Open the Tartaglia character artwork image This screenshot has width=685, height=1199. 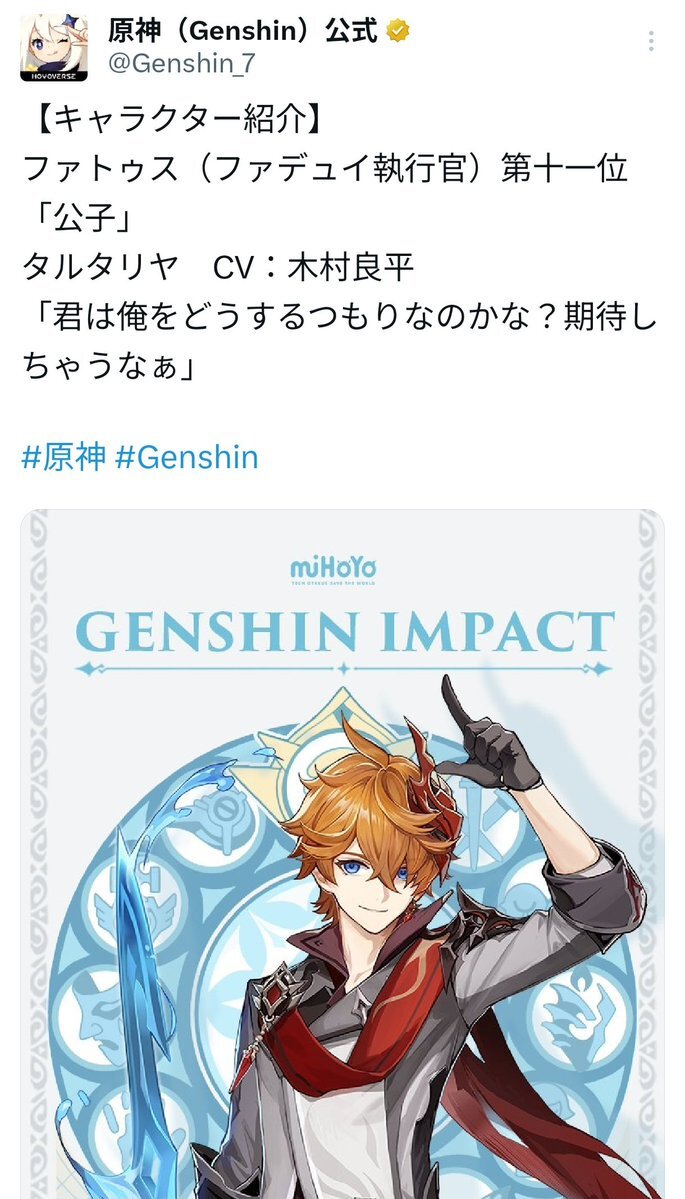[342, 854]
